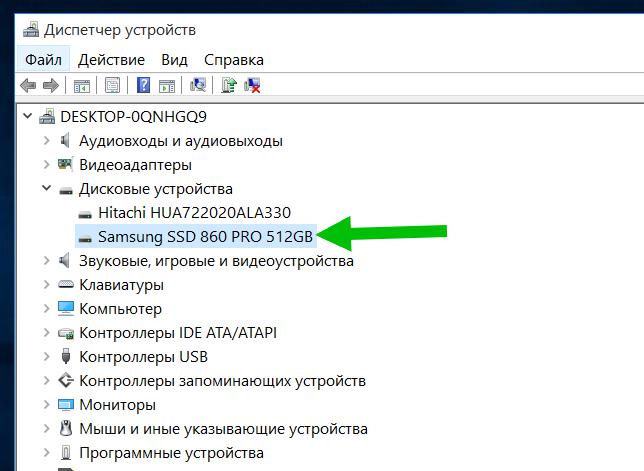This screenshot has height=471, width=644.
Task: Open the Properties toolbar icon
Action: [112, 85]
